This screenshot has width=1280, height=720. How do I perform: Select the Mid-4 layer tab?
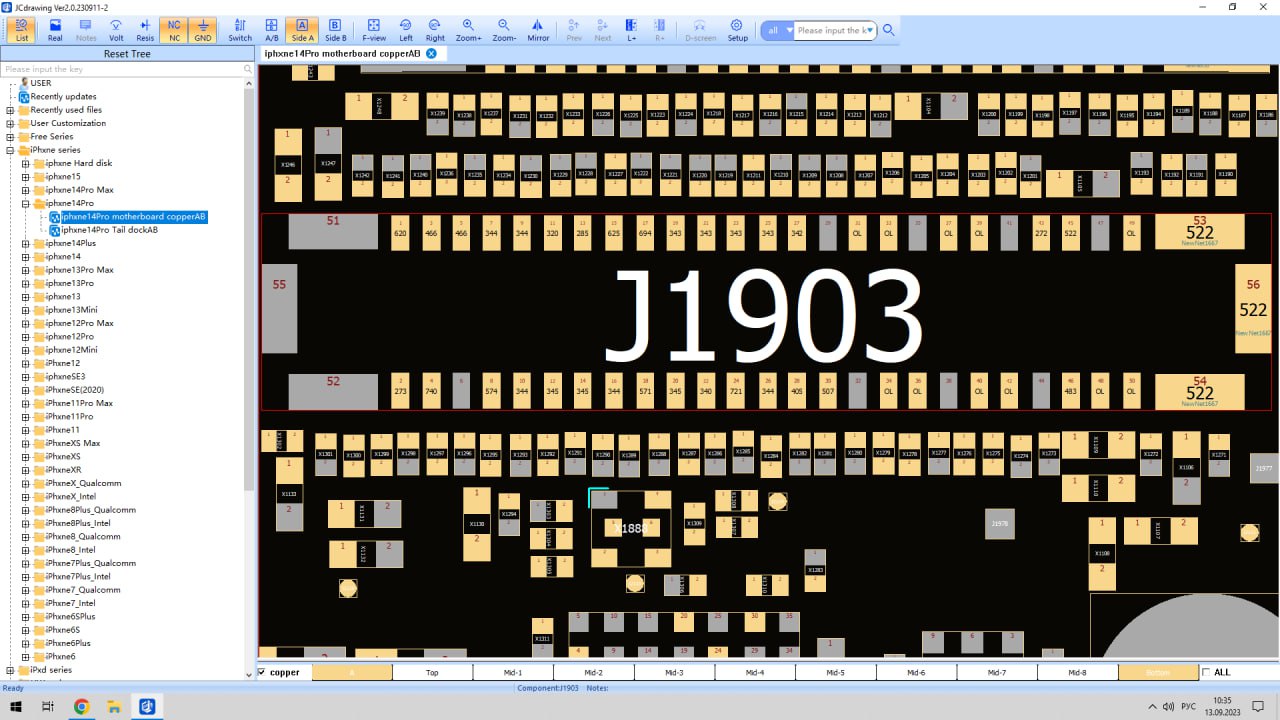click(x=755, y=673)
